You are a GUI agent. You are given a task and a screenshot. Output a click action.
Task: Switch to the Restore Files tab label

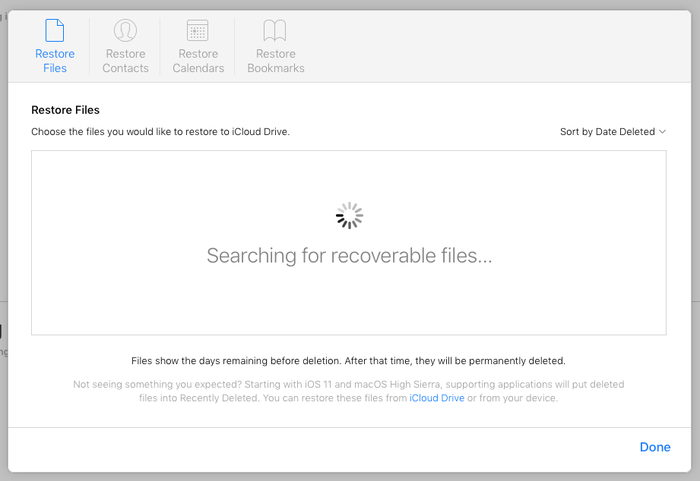click(x=55, y=61)
